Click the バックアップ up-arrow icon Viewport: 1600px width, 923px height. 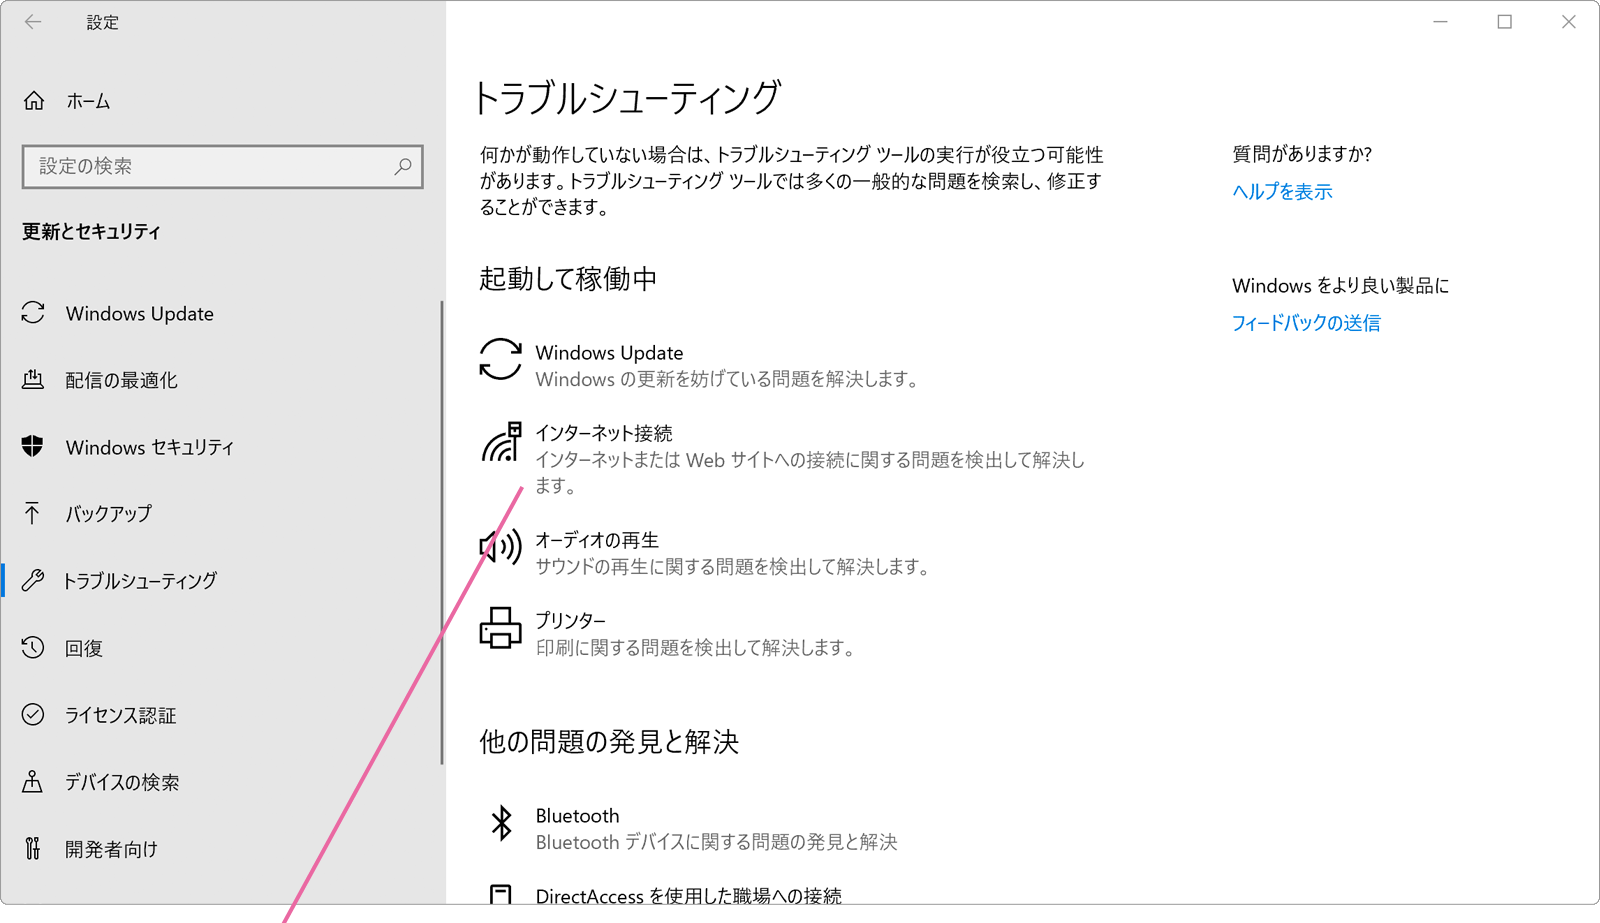click(33, 513)
